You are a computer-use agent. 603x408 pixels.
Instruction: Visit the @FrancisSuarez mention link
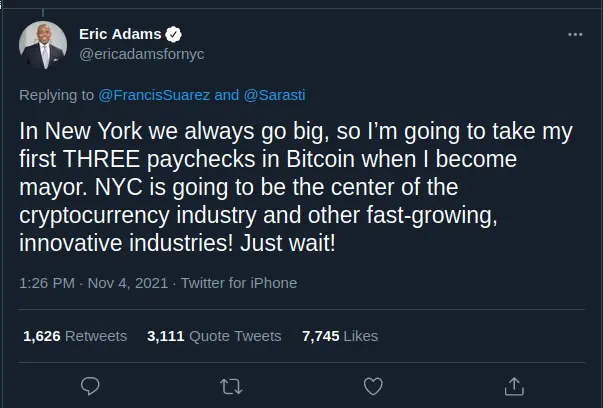(154, 96)
